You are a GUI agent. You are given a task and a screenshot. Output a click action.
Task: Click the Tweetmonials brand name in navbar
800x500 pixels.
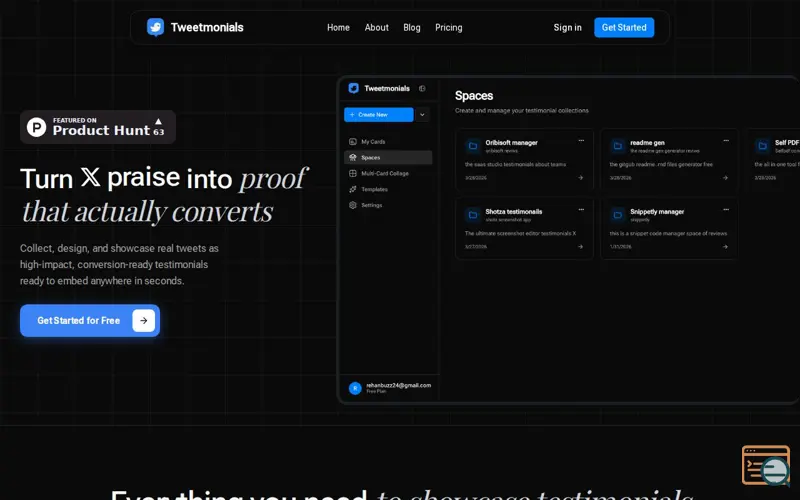click(207, 28)
